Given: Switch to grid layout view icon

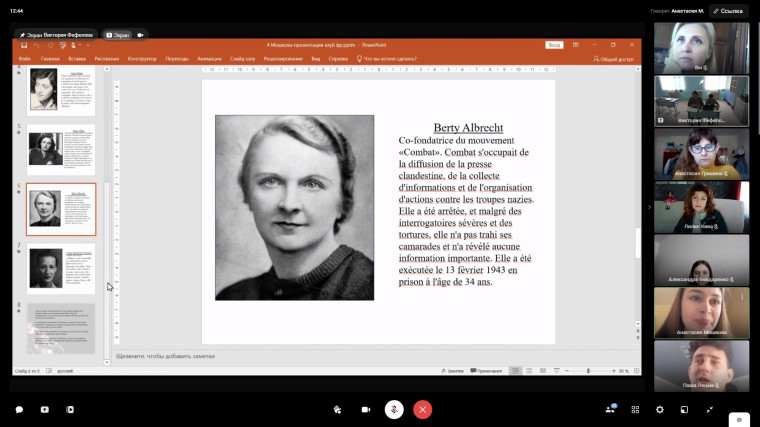Looking at the screenshot, I should coord(635,410).
